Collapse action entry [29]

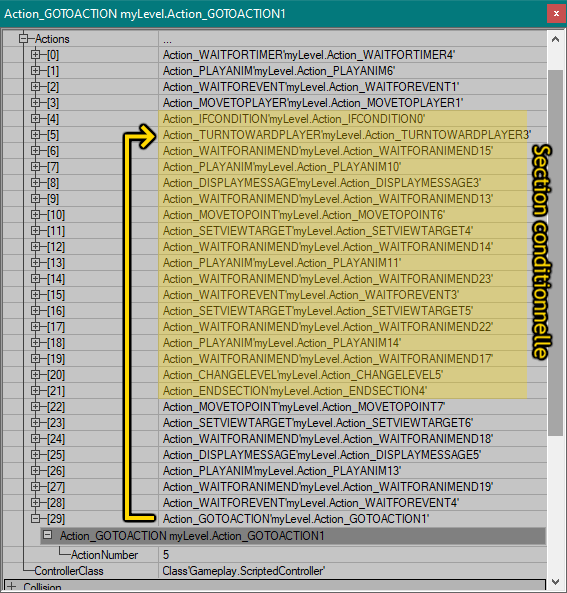point(36,518)
